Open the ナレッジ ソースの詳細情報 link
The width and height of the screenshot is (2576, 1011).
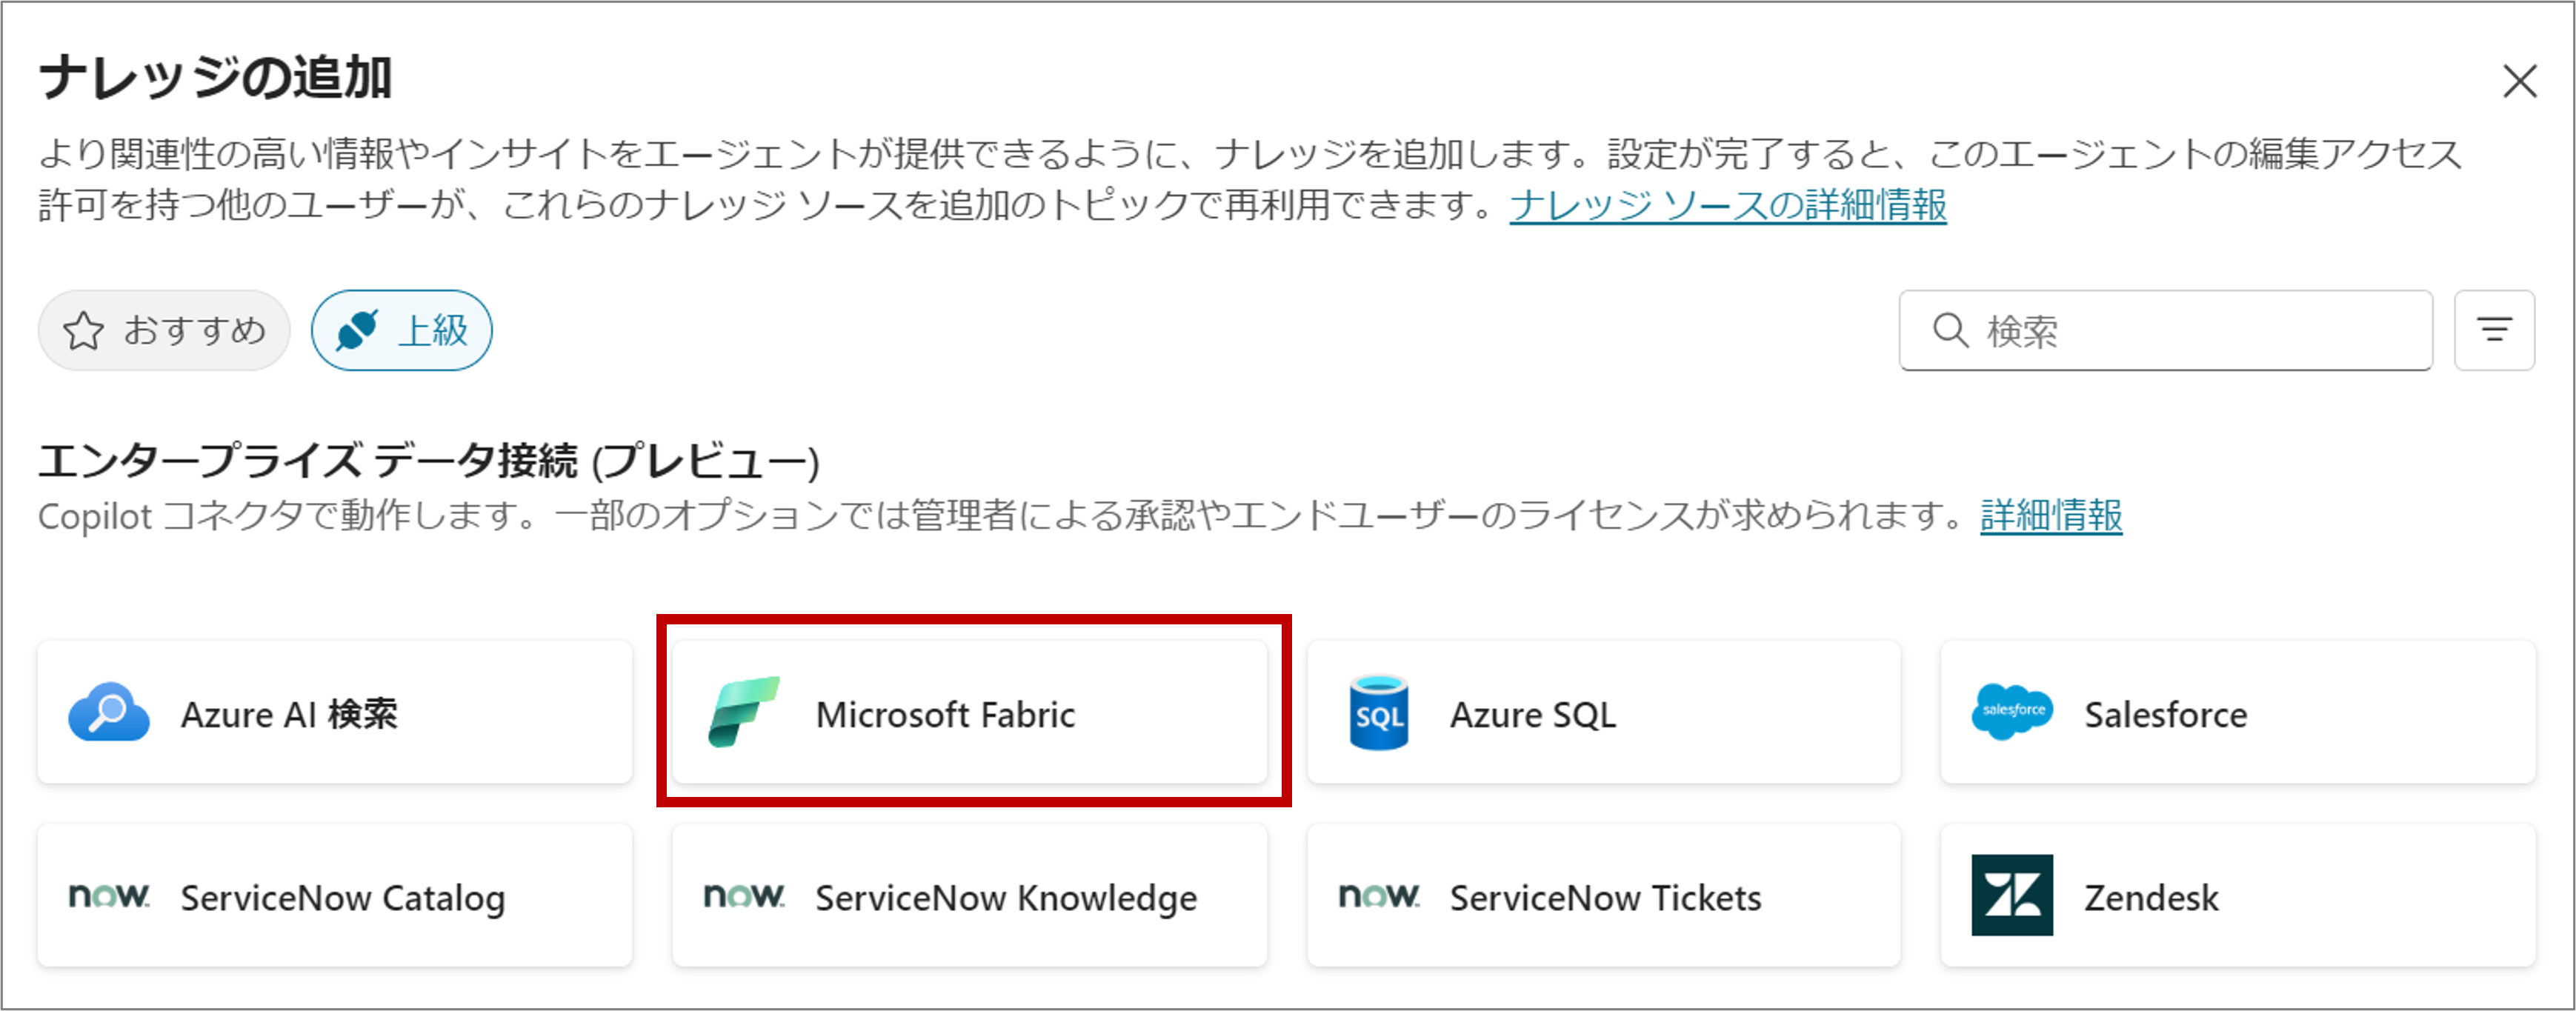[x=1727, y=205]
